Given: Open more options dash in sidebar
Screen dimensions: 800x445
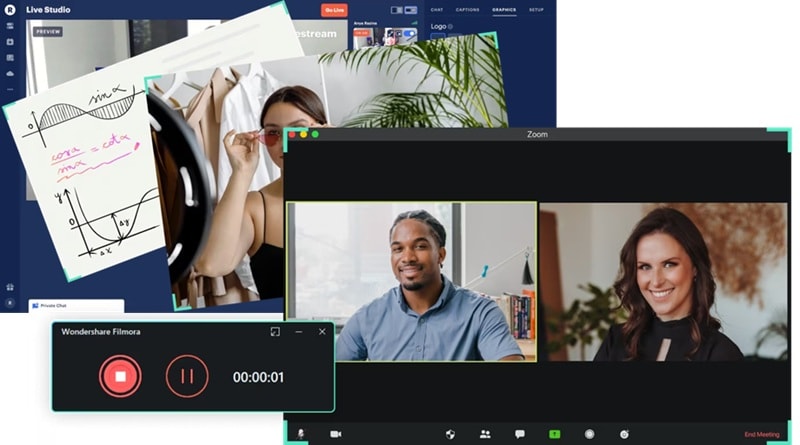Looking at the screenshot, I should point(10,89).
